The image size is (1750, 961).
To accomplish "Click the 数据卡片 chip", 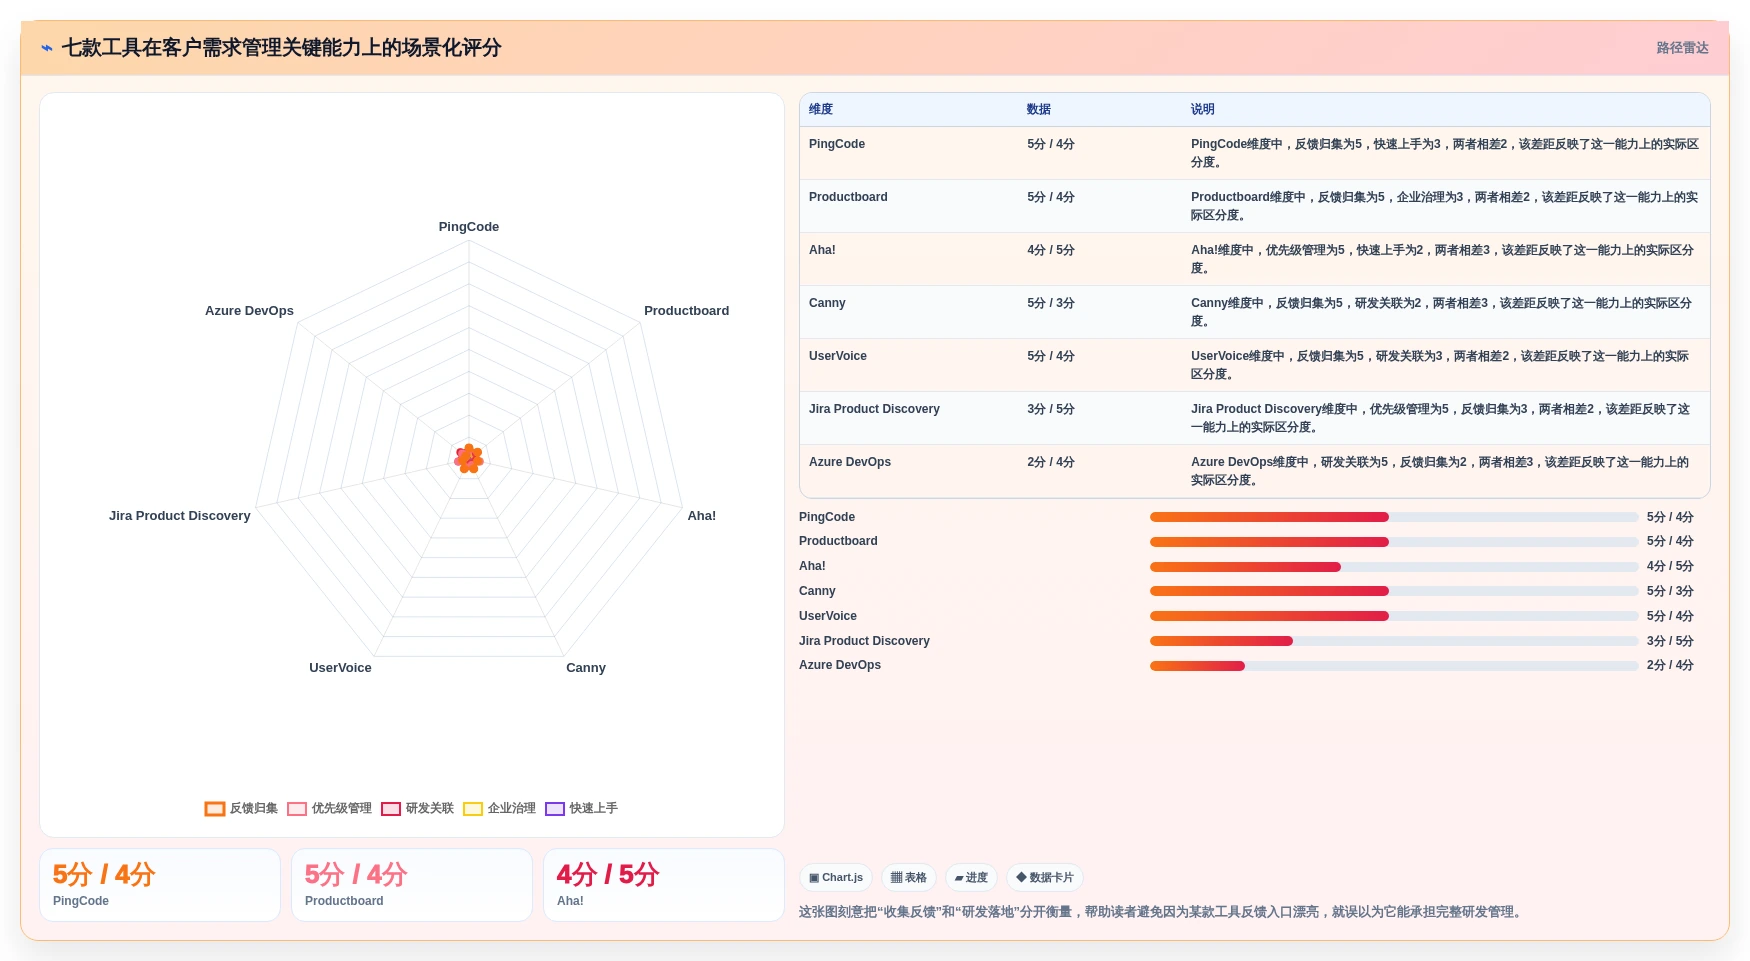I will click(1045, 878).
